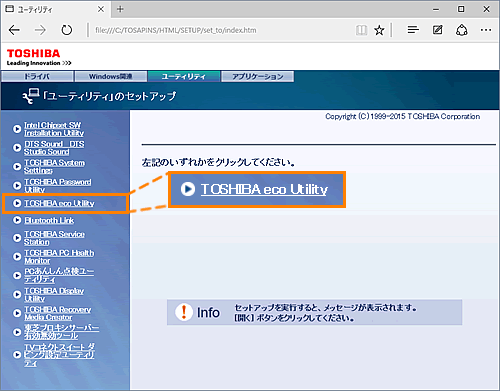Screen dimensions: 500x391
Task: Click the browser Back arrow
Action: [x=14, y=30]
